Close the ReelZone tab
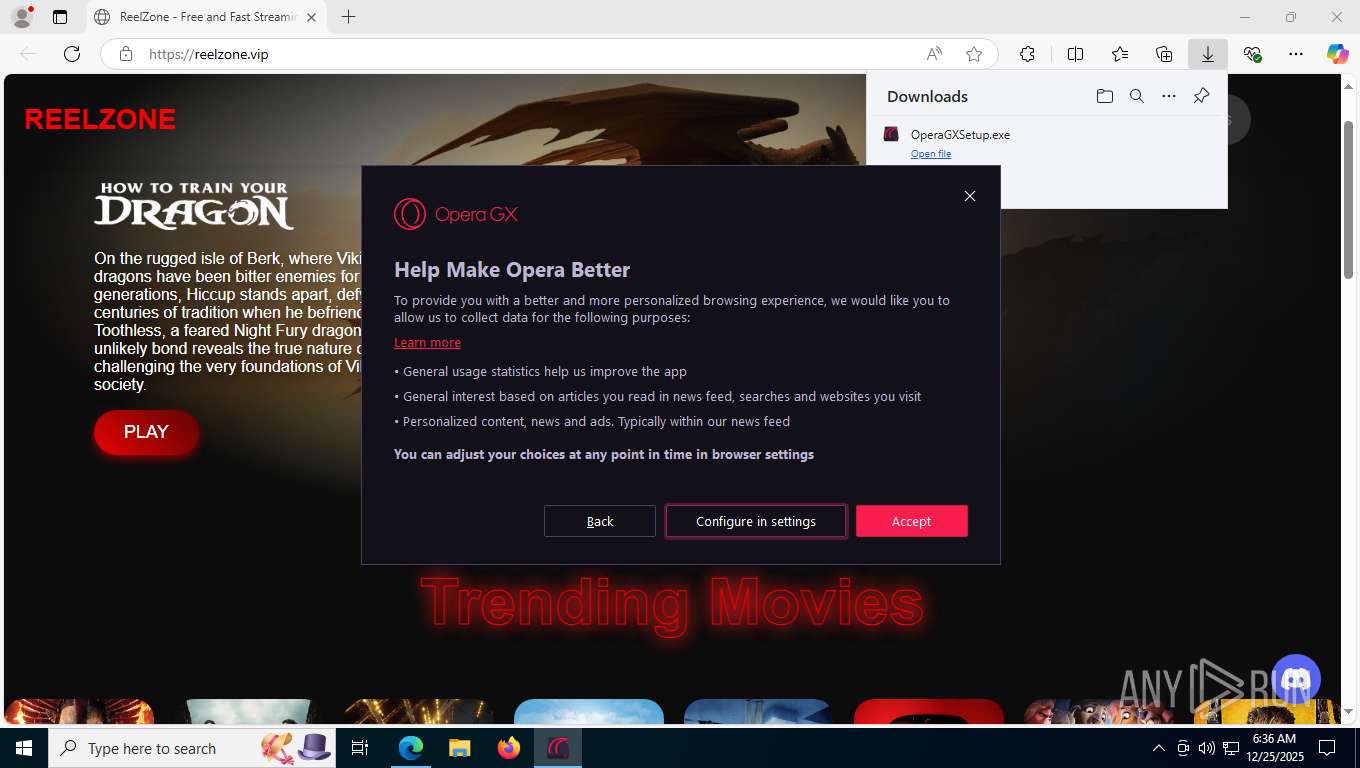The height and width of the screenshot is (768, 1360). point(311,17)
